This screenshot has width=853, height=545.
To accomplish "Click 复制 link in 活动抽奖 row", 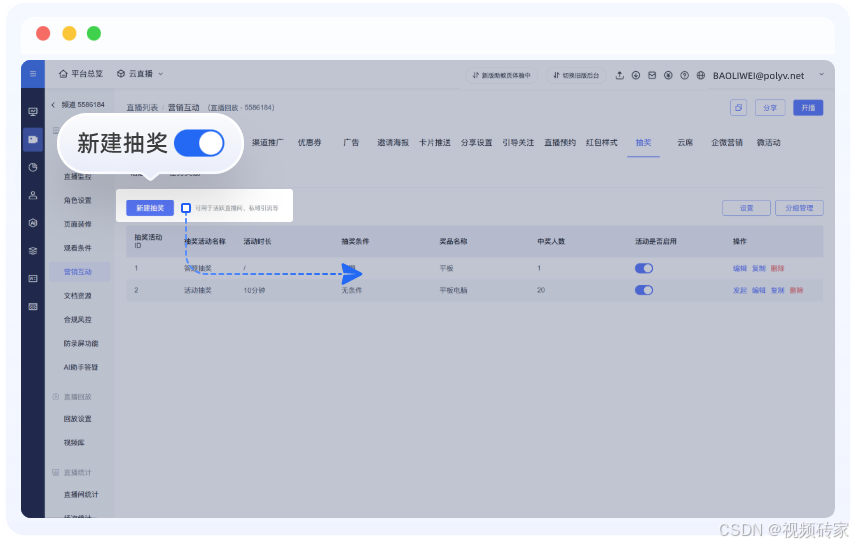I will pyautogui.click(x=777, y=290).
